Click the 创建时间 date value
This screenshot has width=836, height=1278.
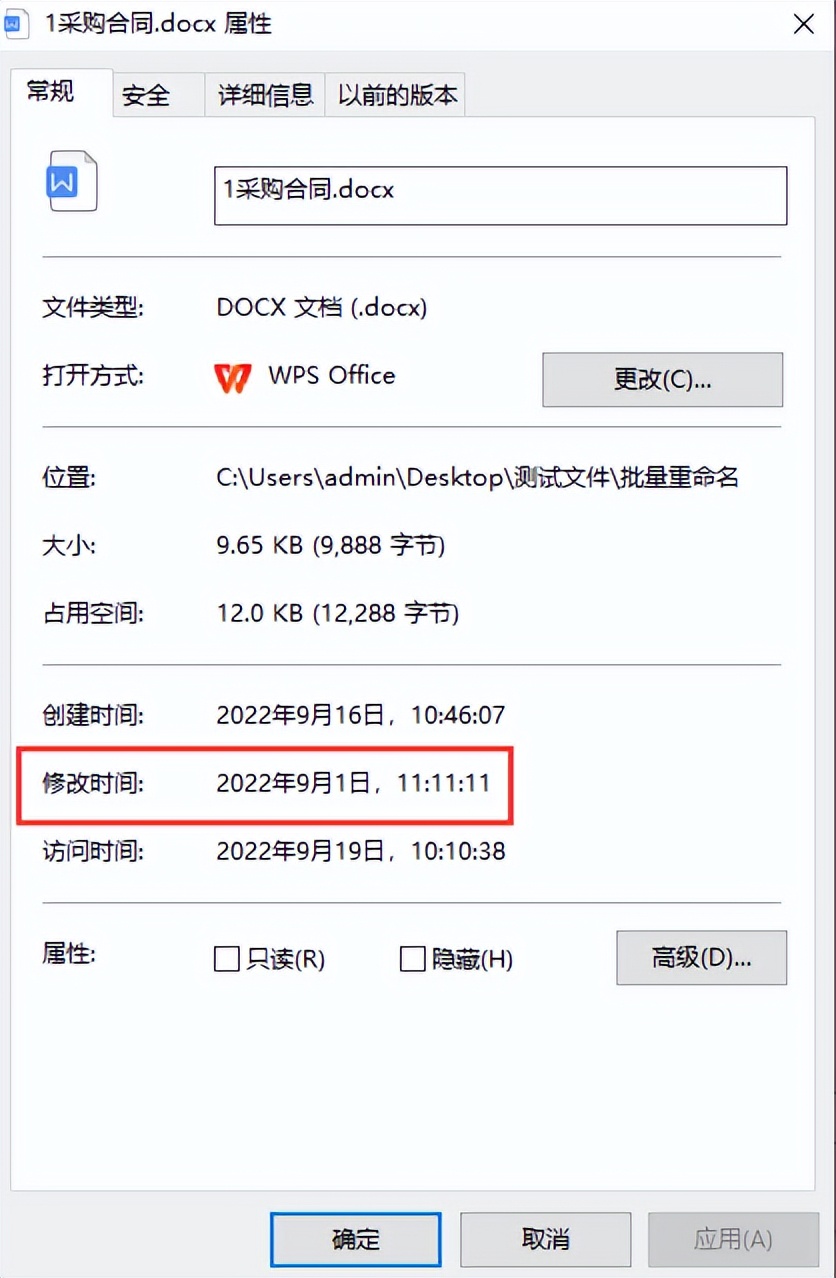point(361,716)
